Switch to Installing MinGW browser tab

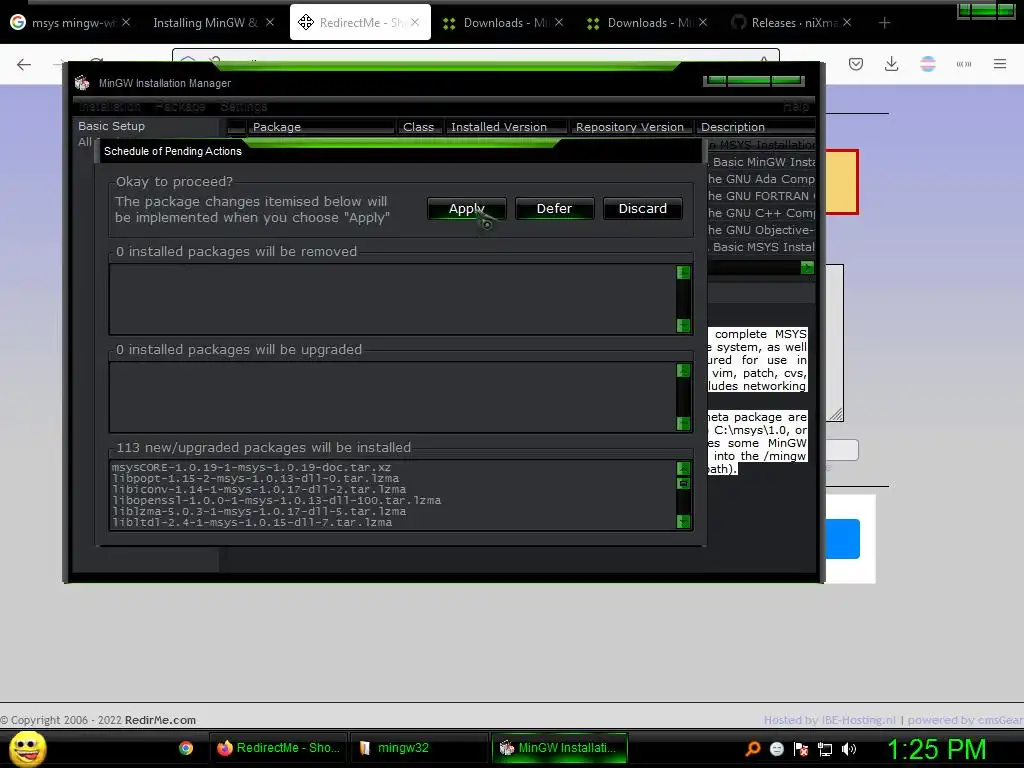(206, 23)
